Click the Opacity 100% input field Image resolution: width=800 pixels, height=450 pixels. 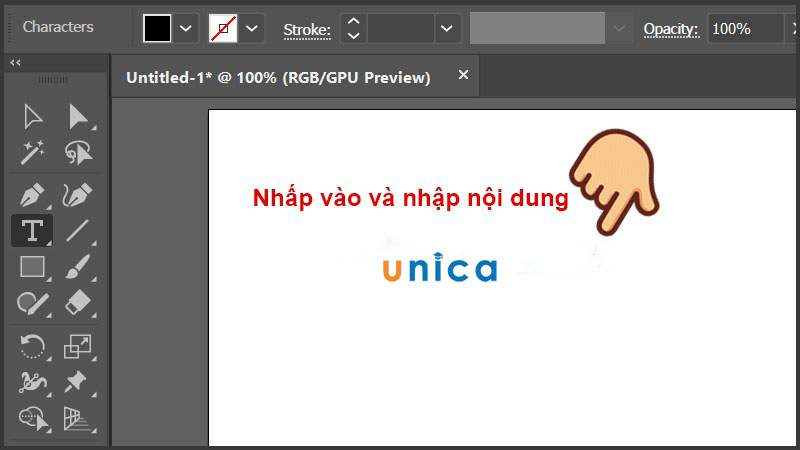tap(745, 29)
